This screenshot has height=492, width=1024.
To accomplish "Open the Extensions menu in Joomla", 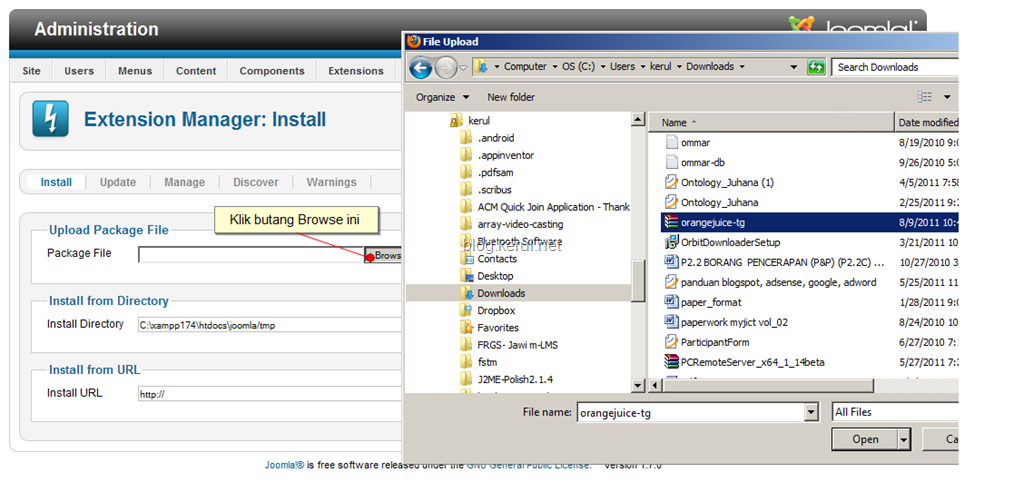I will 356,71.
